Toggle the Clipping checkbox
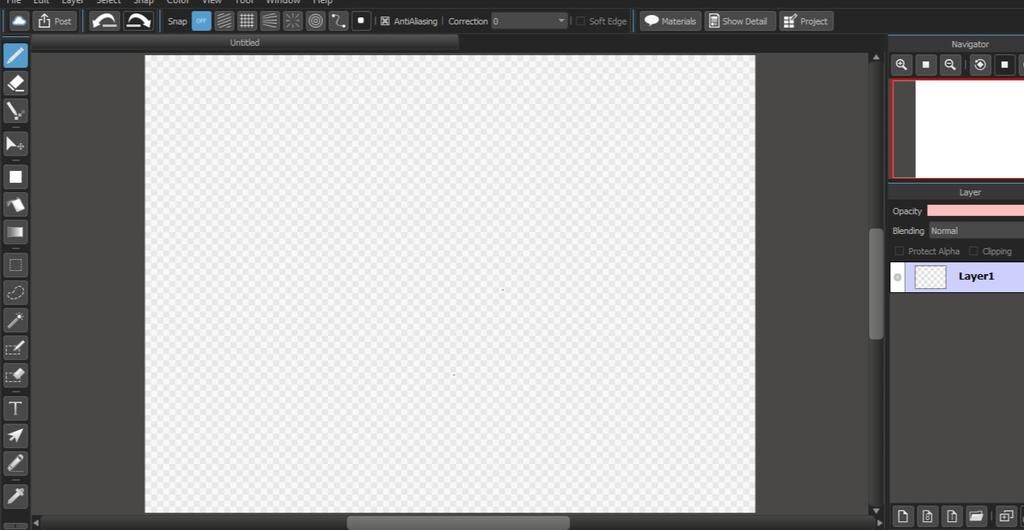Viewport: 1024px width, 530px height. [974, 251]
